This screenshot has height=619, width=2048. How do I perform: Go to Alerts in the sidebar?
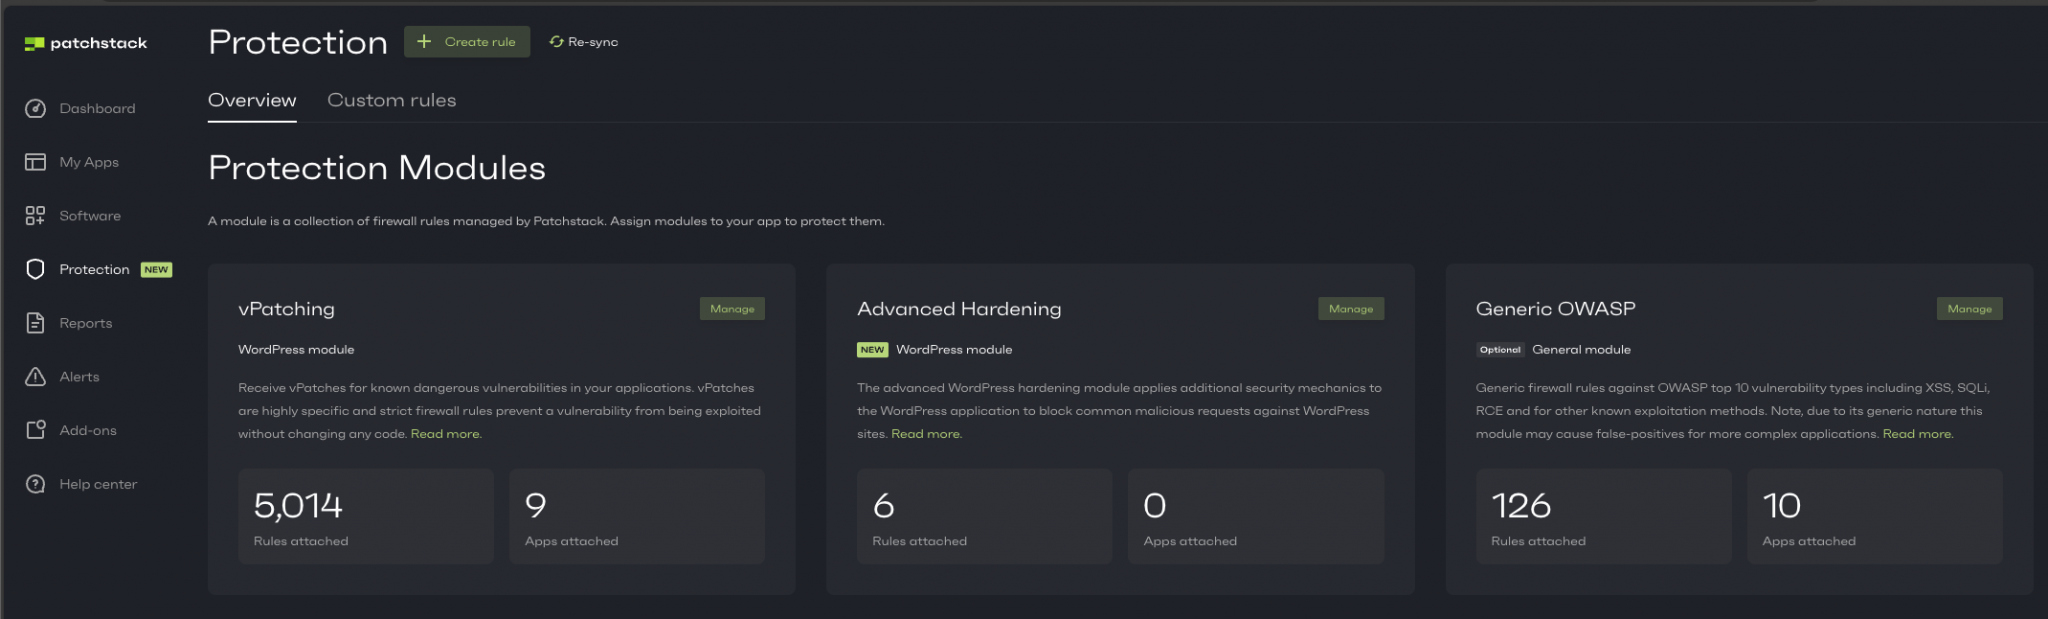[79, 377]
